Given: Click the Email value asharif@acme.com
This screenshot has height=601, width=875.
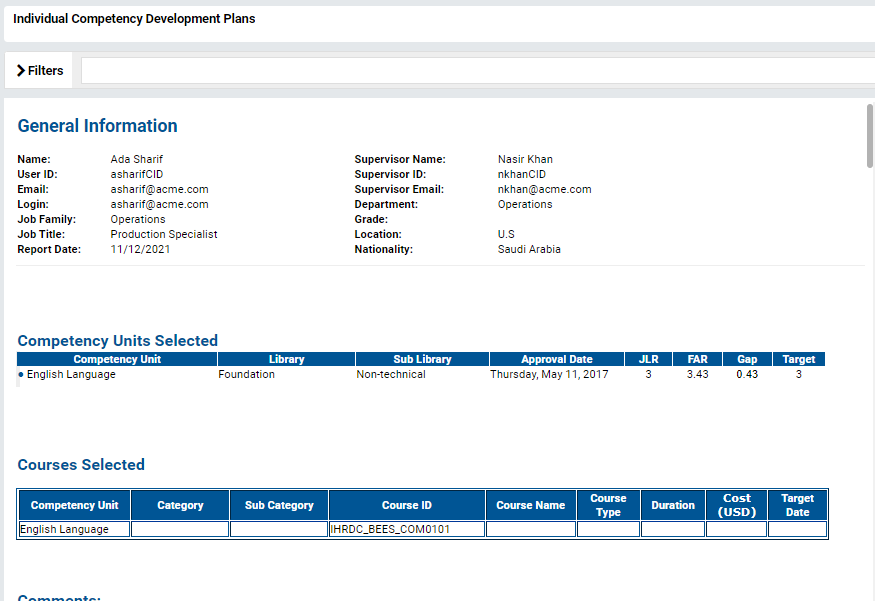Looking at the screenshot, I should [x=160, y=189].
